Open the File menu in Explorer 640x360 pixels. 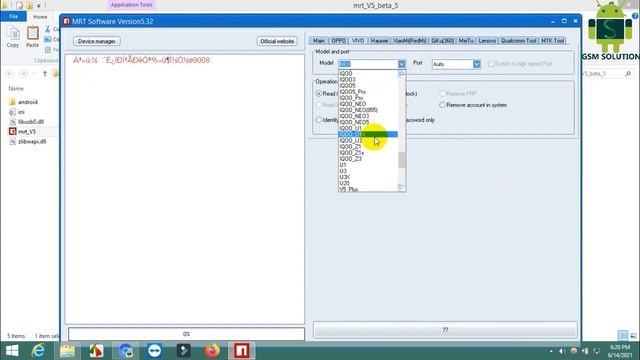(13, 17)
